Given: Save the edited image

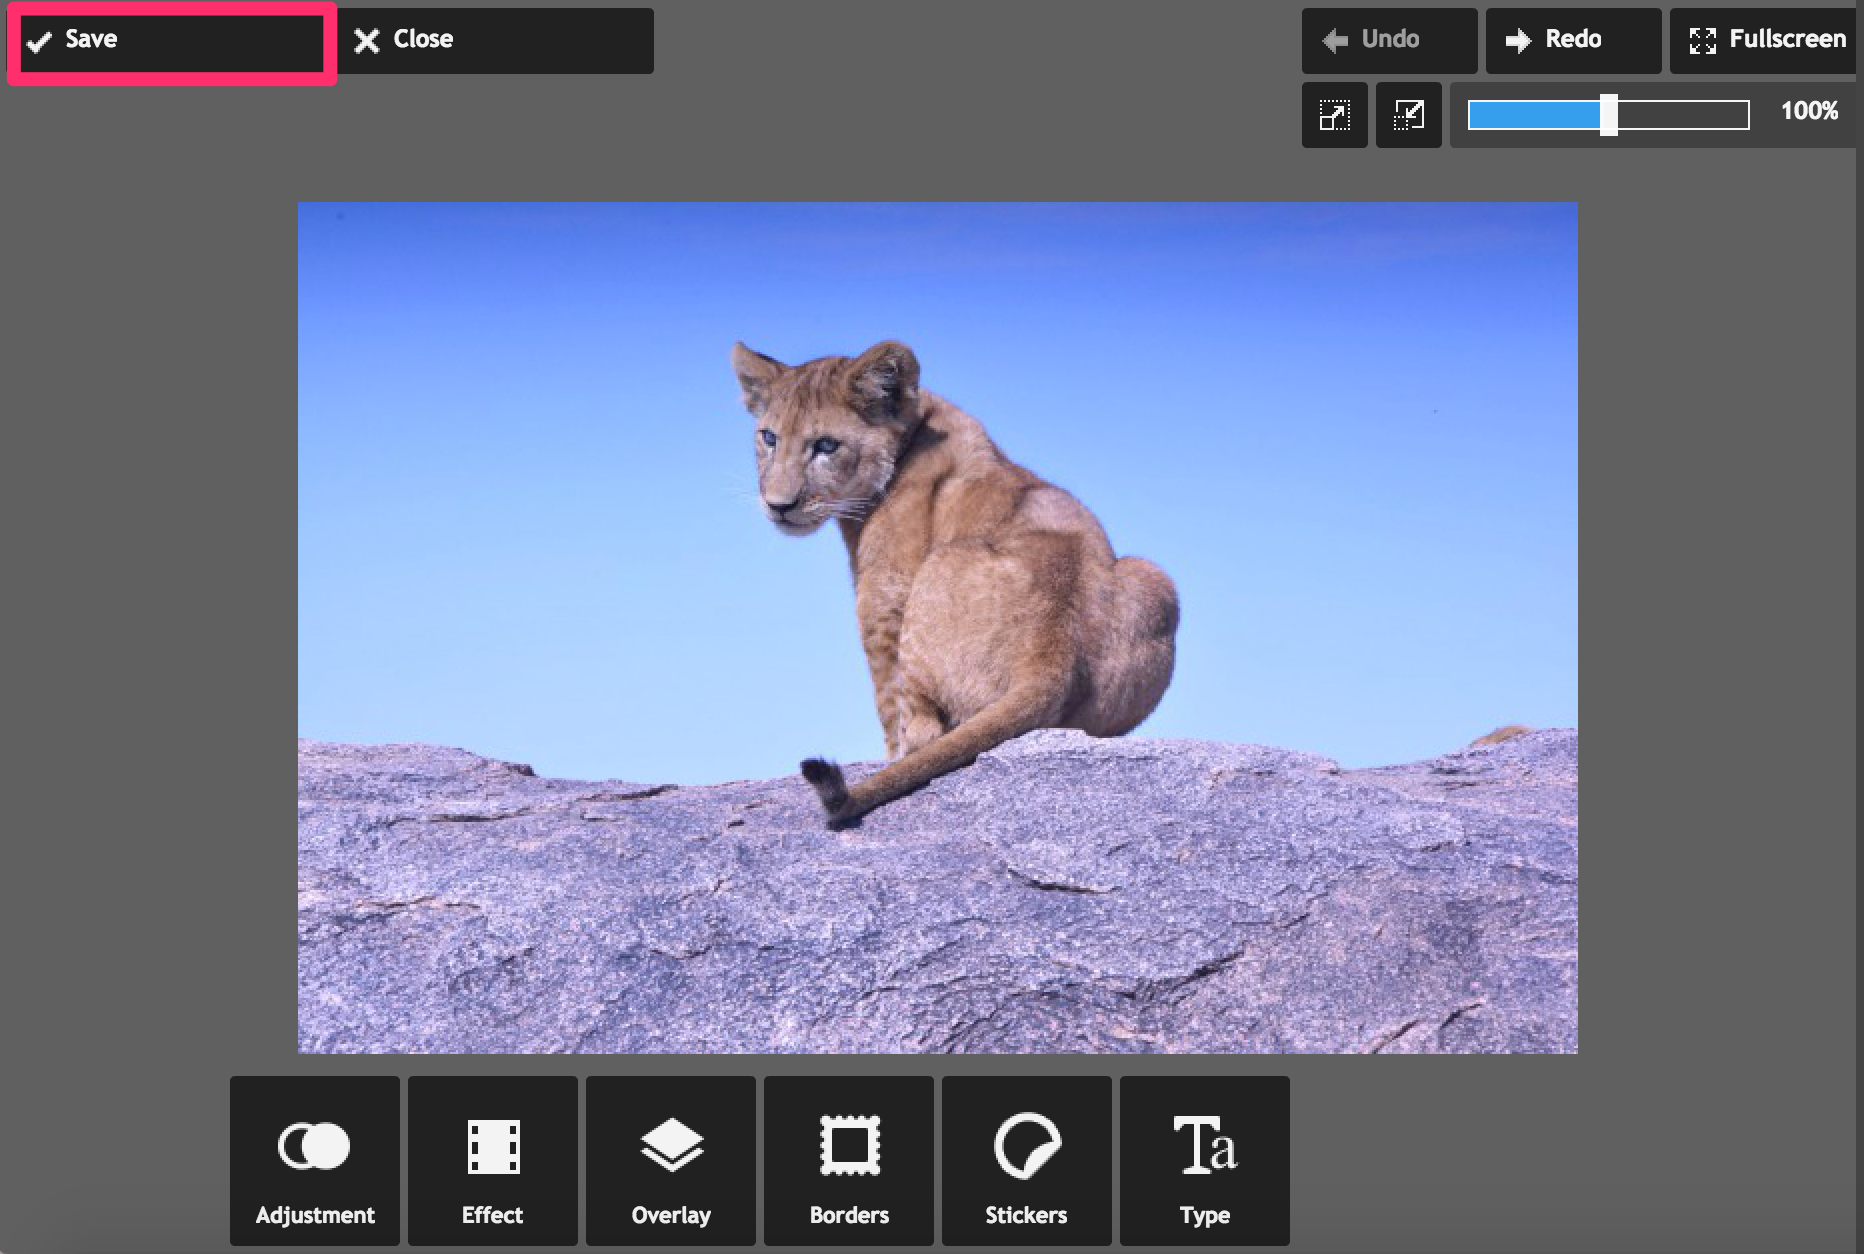Looking at the screenshot, I should pos(172,40).
